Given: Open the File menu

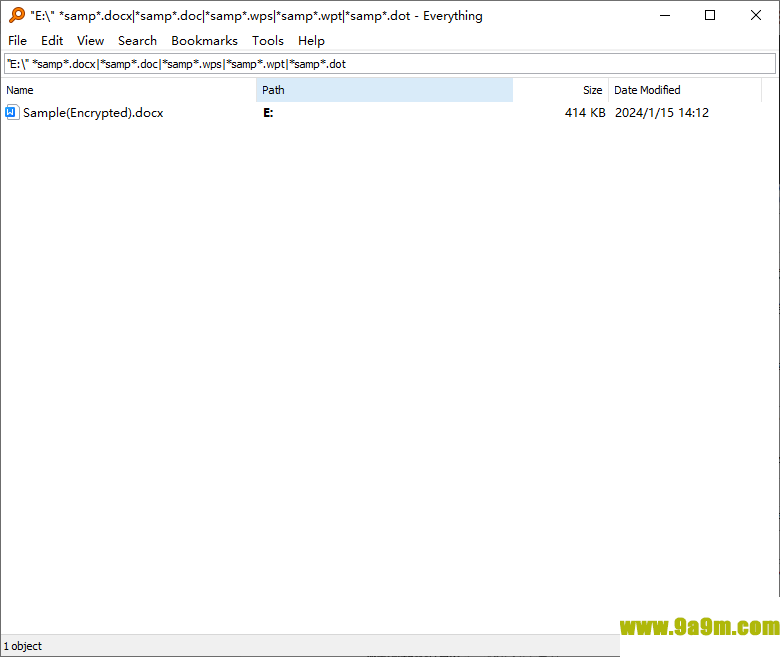Looking at the screenshot, I should tap(17, 41).
